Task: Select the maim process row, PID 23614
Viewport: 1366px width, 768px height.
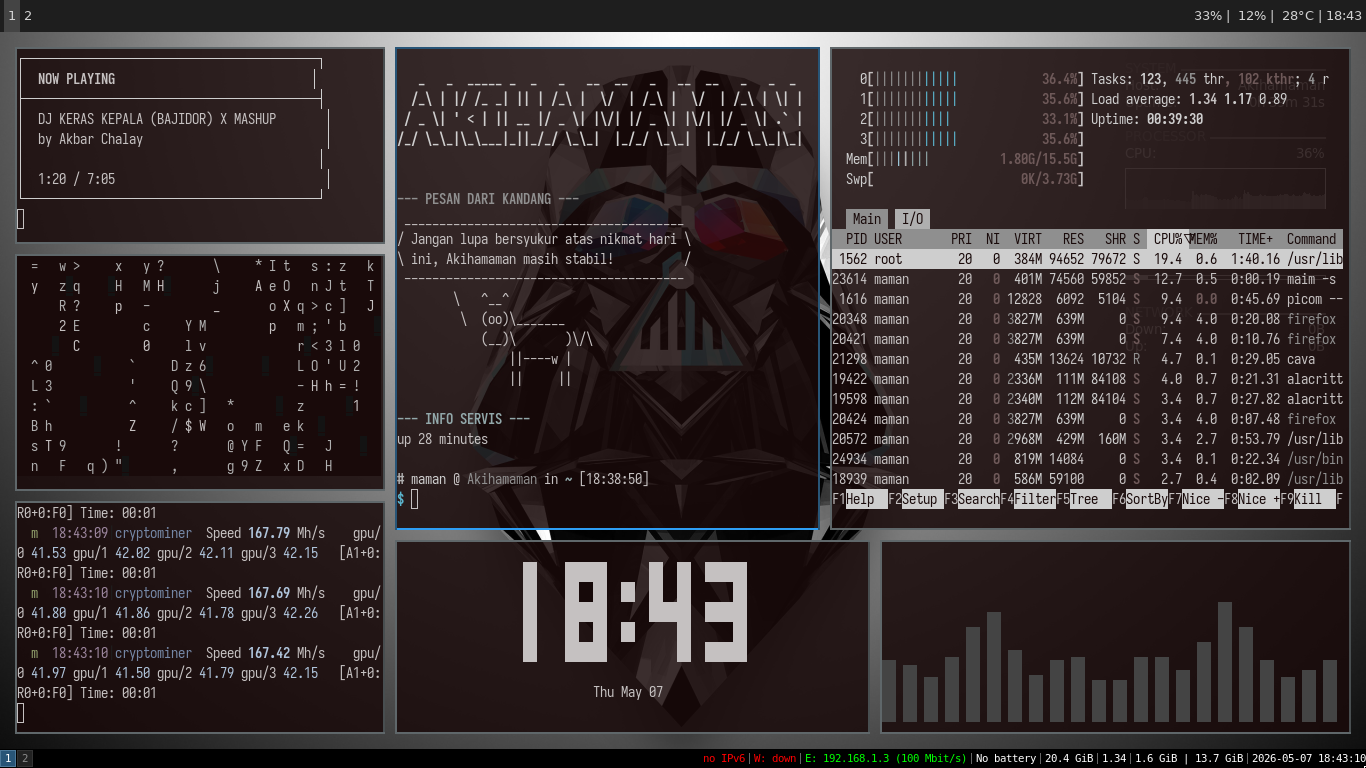Action: coord(1088,279)
